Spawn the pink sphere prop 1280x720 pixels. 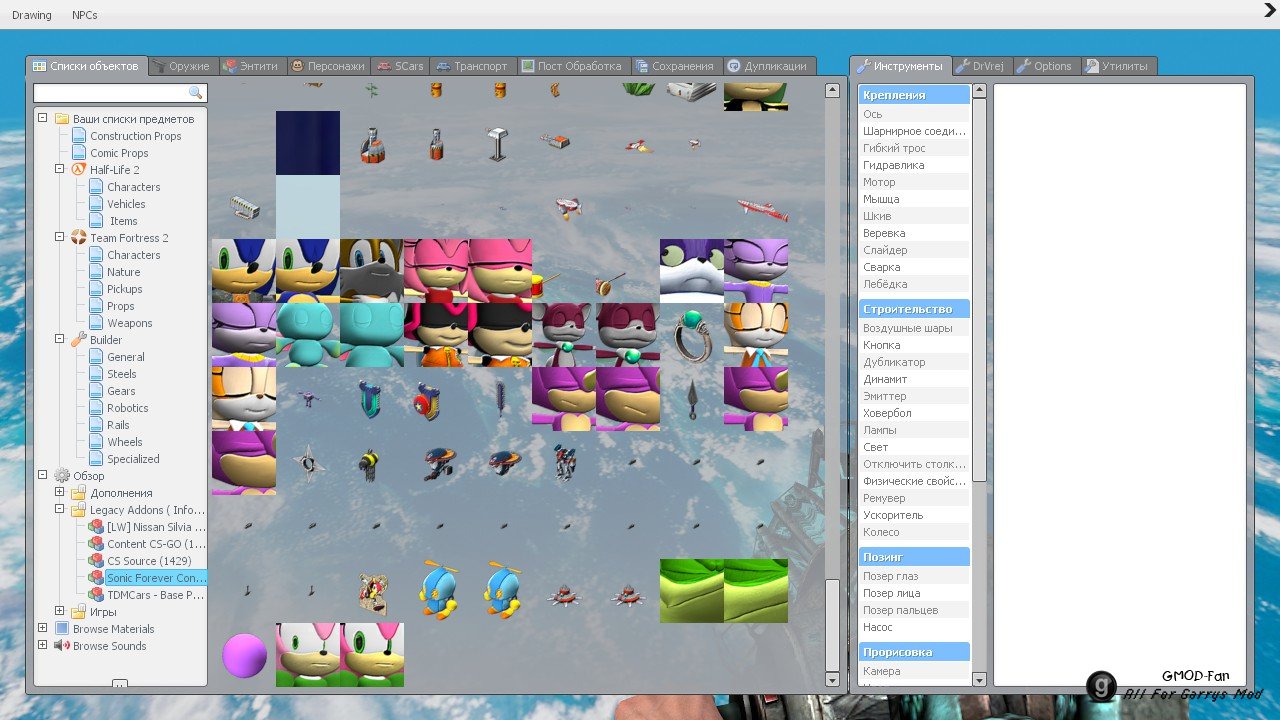coord(244,655)
